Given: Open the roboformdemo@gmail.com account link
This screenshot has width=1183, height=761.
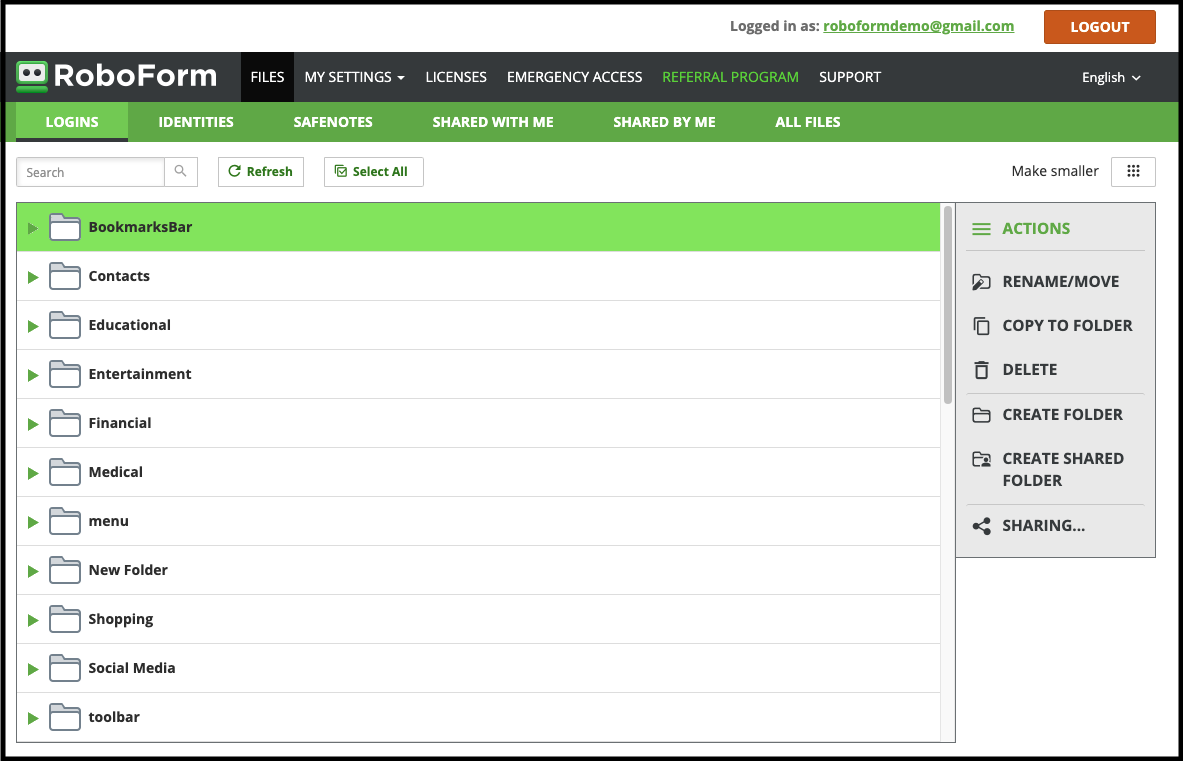Looking at the screenshot, I should click(918, 26).
